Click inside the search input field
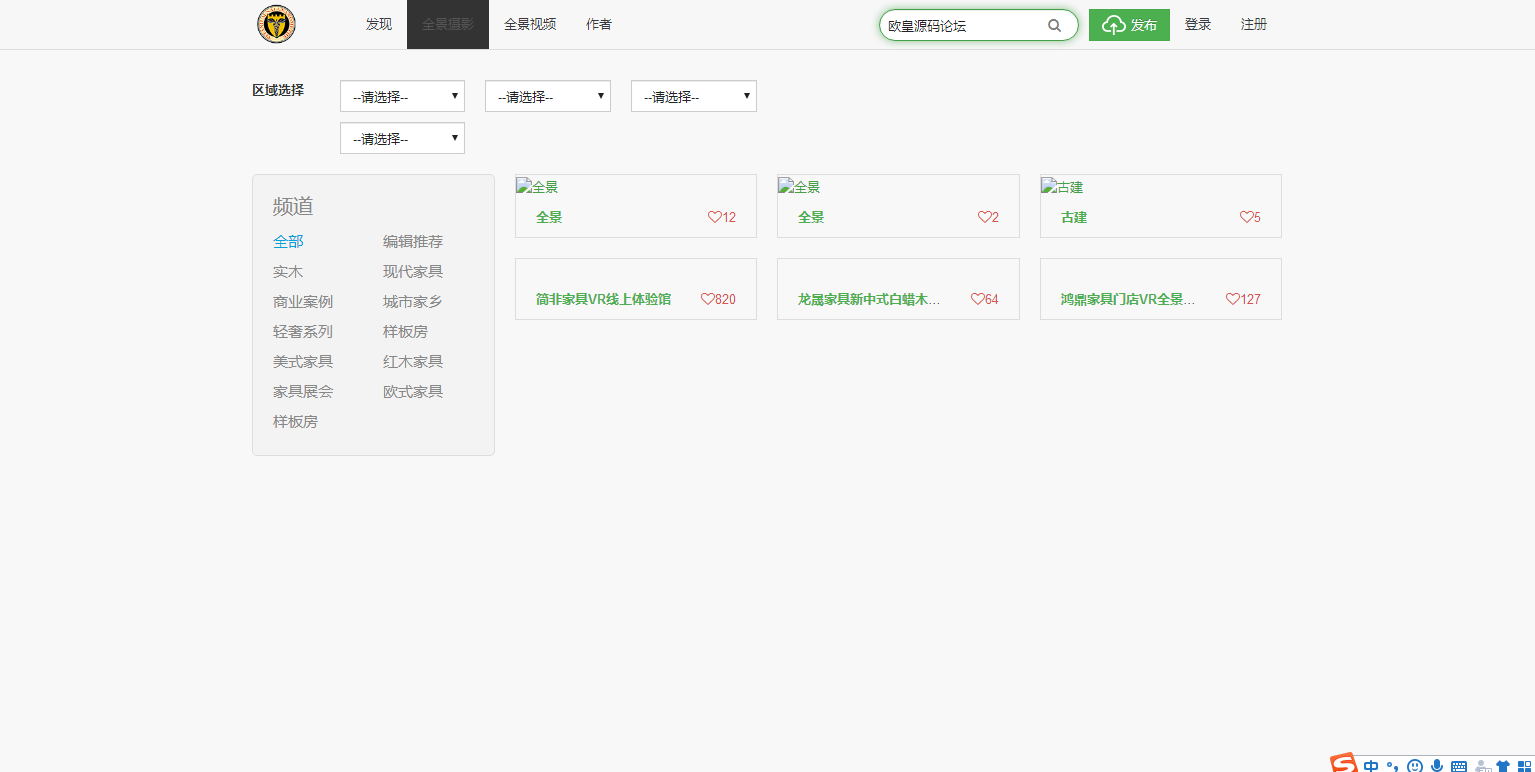This screenshot has height=772, width=1535. [960, 24]
